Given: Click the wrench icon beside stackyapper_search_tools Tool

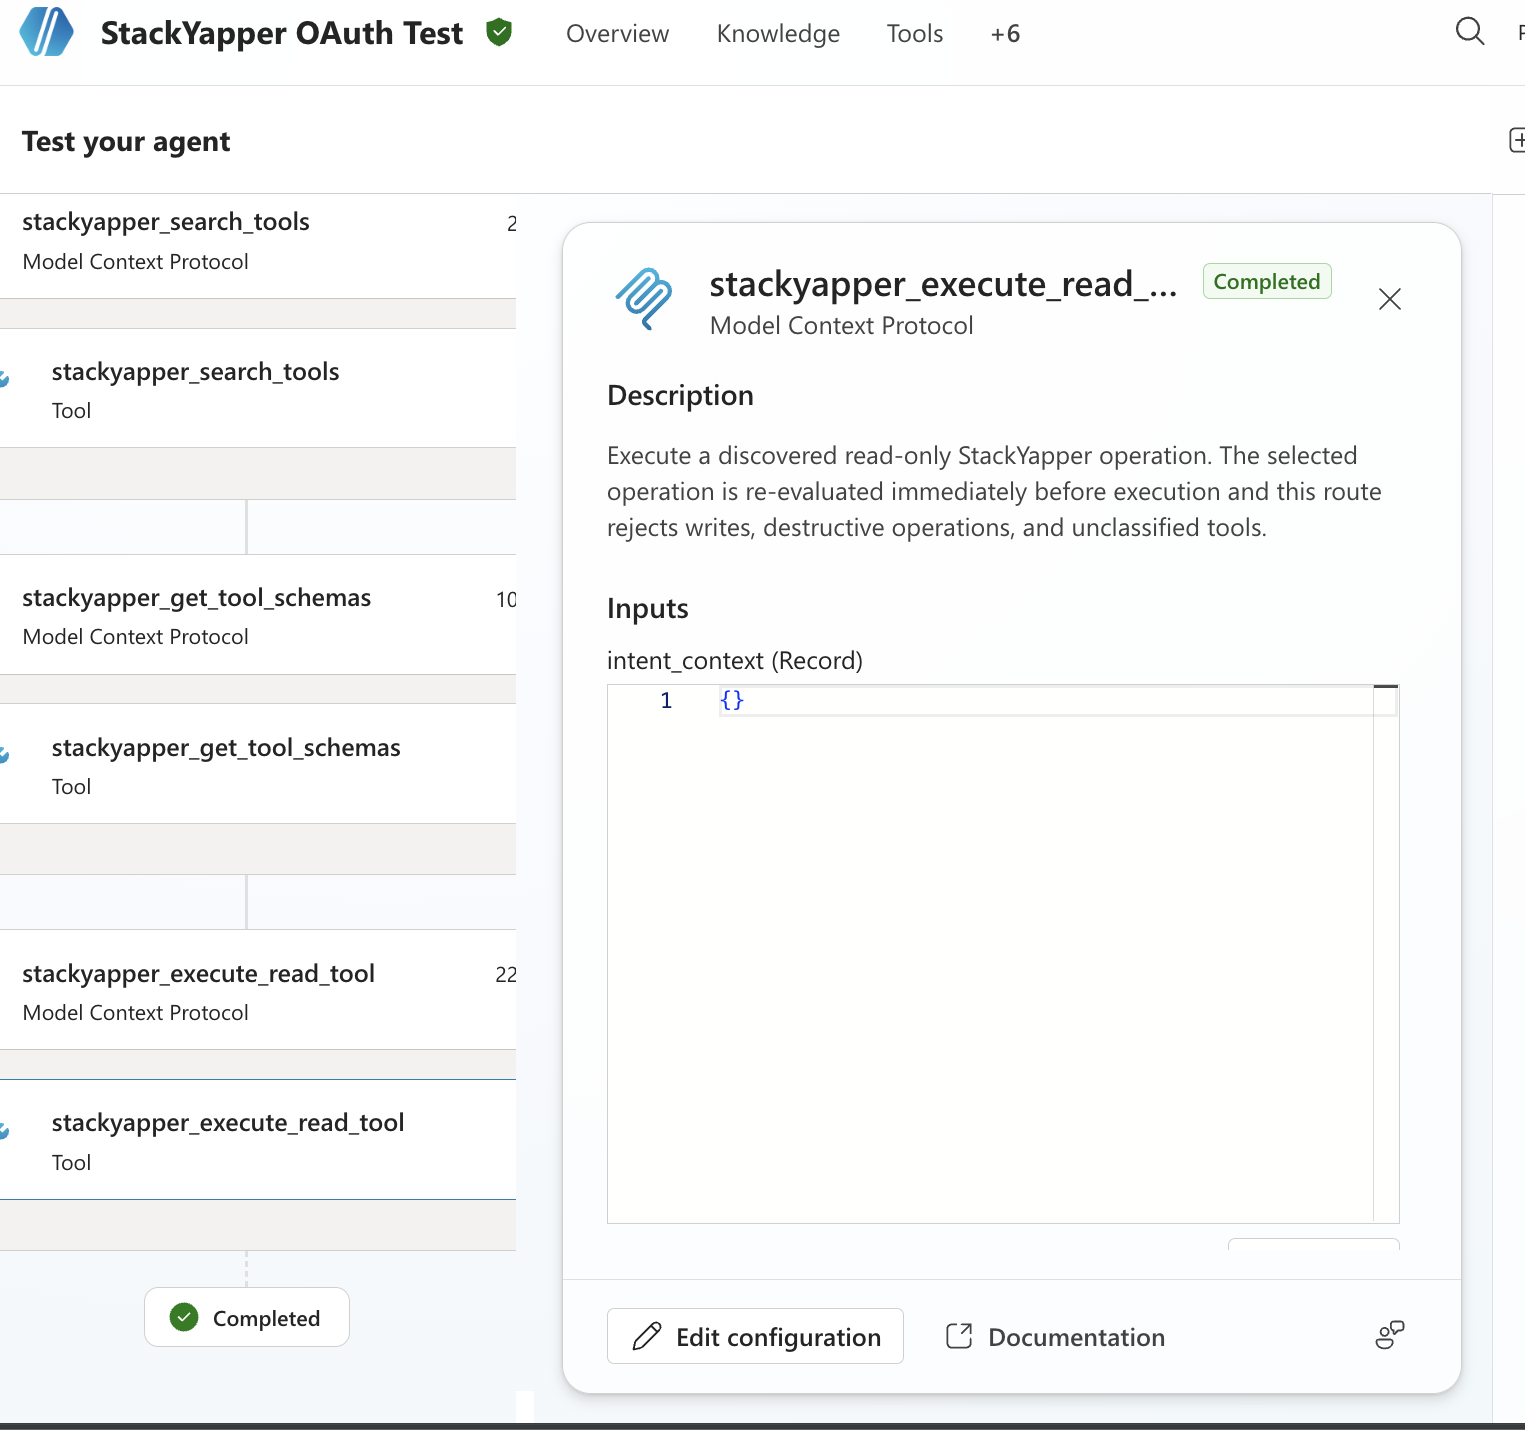Looking at the screenshot, I should [x=4, y=378].
